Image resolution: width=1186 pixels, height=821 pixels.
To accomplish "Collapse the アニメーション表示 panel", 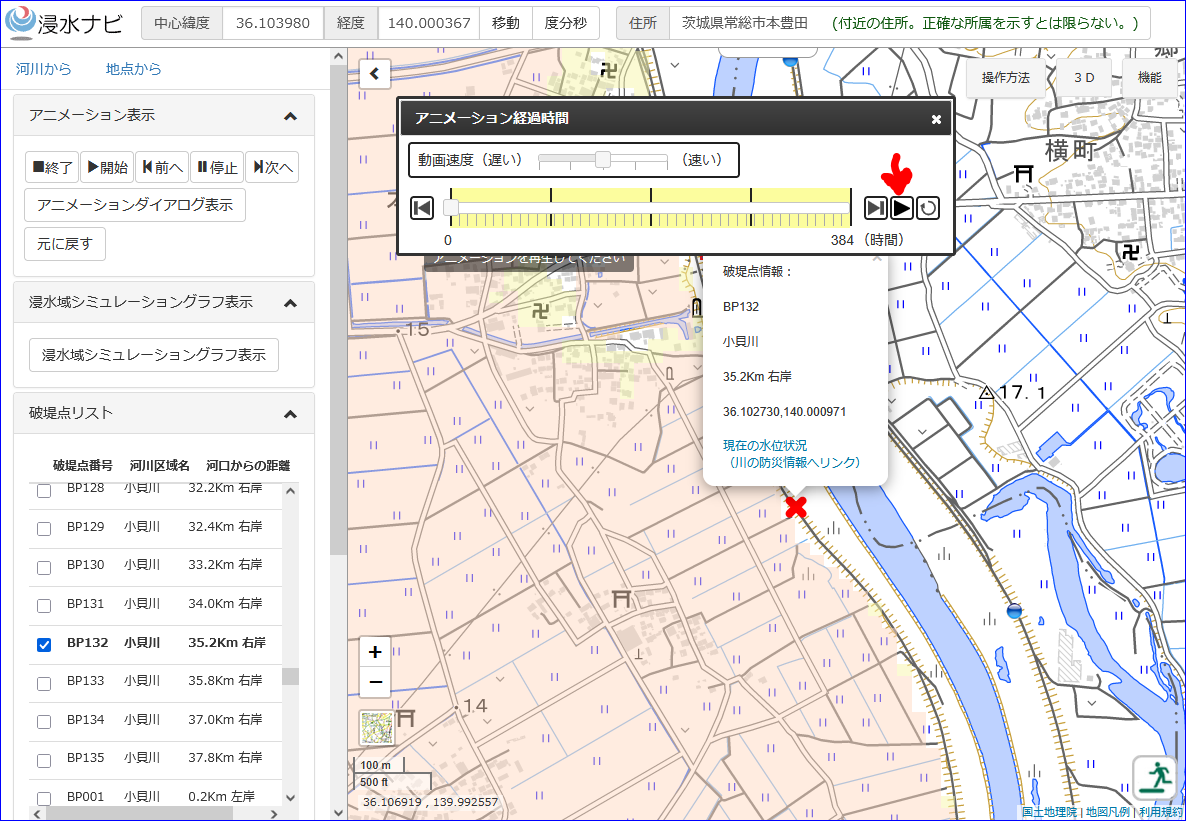I will coord(290,116).
